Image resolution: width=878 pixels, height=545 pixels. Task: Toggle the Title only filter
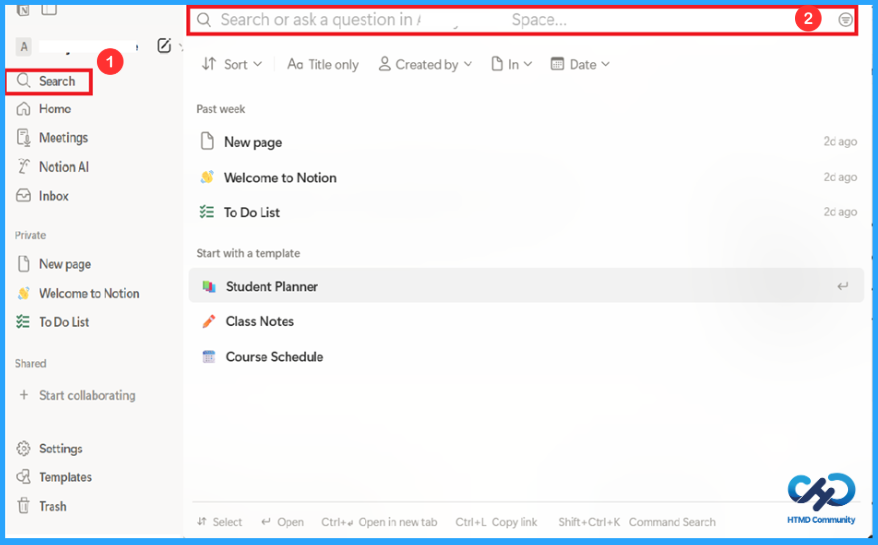323,64
